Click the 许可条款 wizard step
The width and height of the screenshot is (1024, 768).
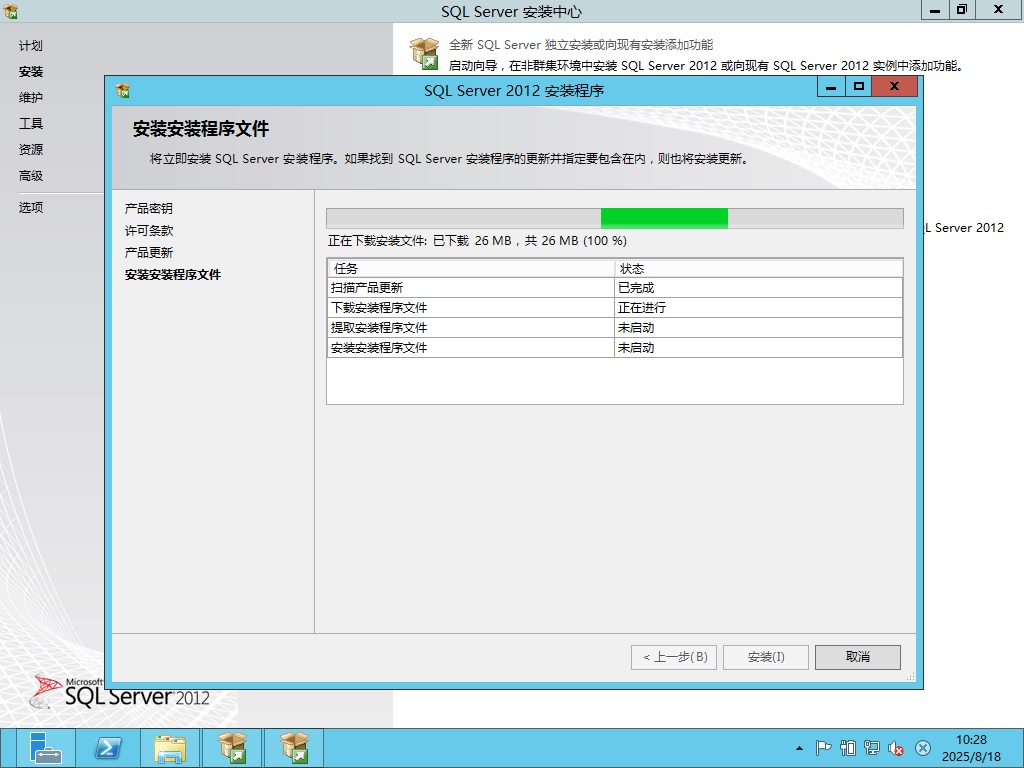tap(149, 231)
